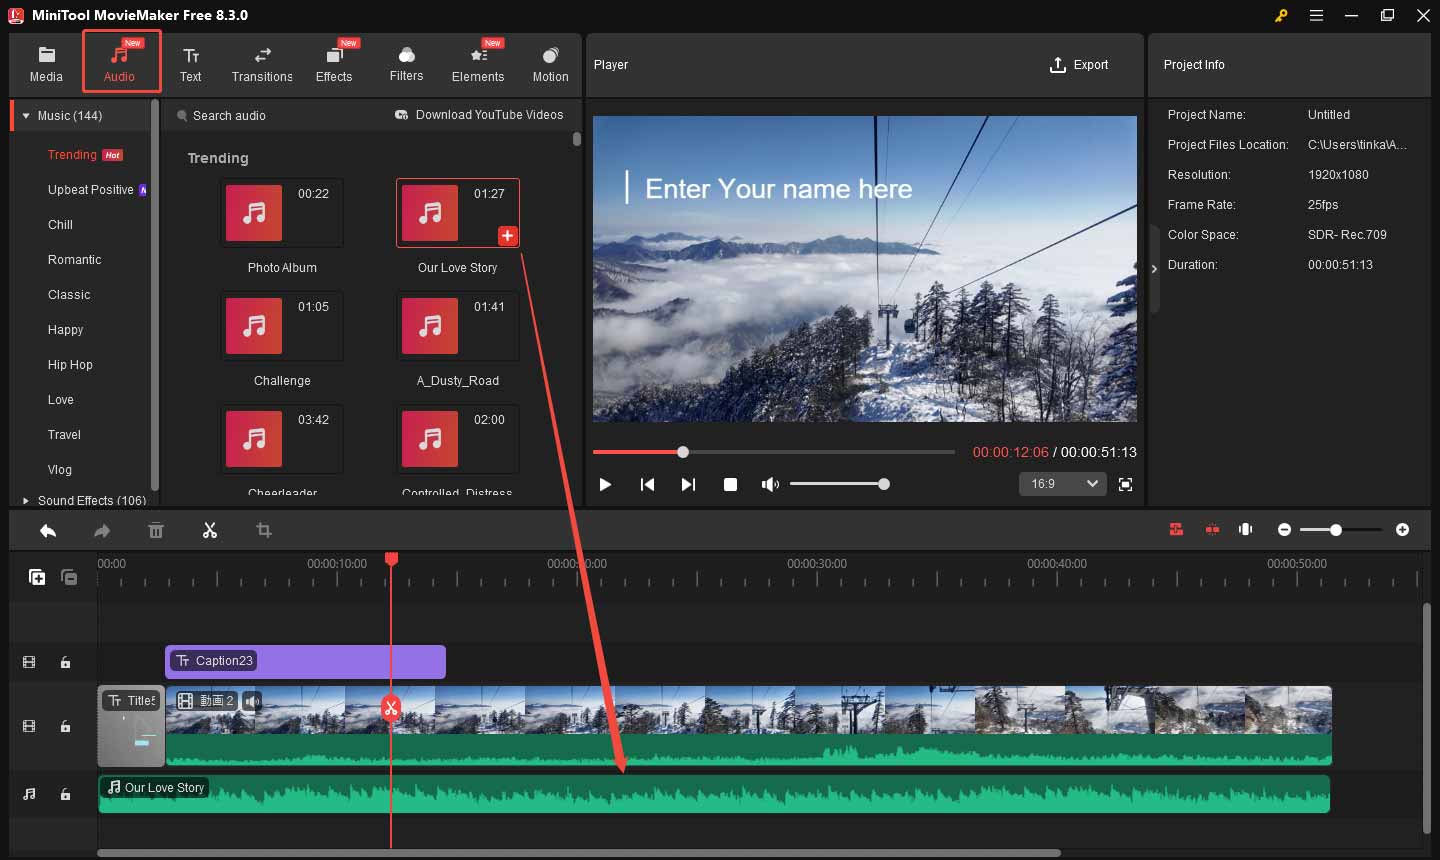Open the 16:9 aspect ratio dropdown
The width and height of the screenshot is (1440, 860).
click(x=1062, y=484)
